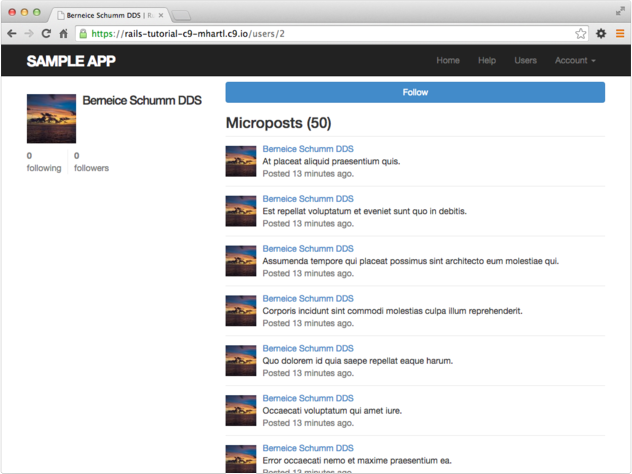Click the SAMPLE APP logo

point(71,61)
